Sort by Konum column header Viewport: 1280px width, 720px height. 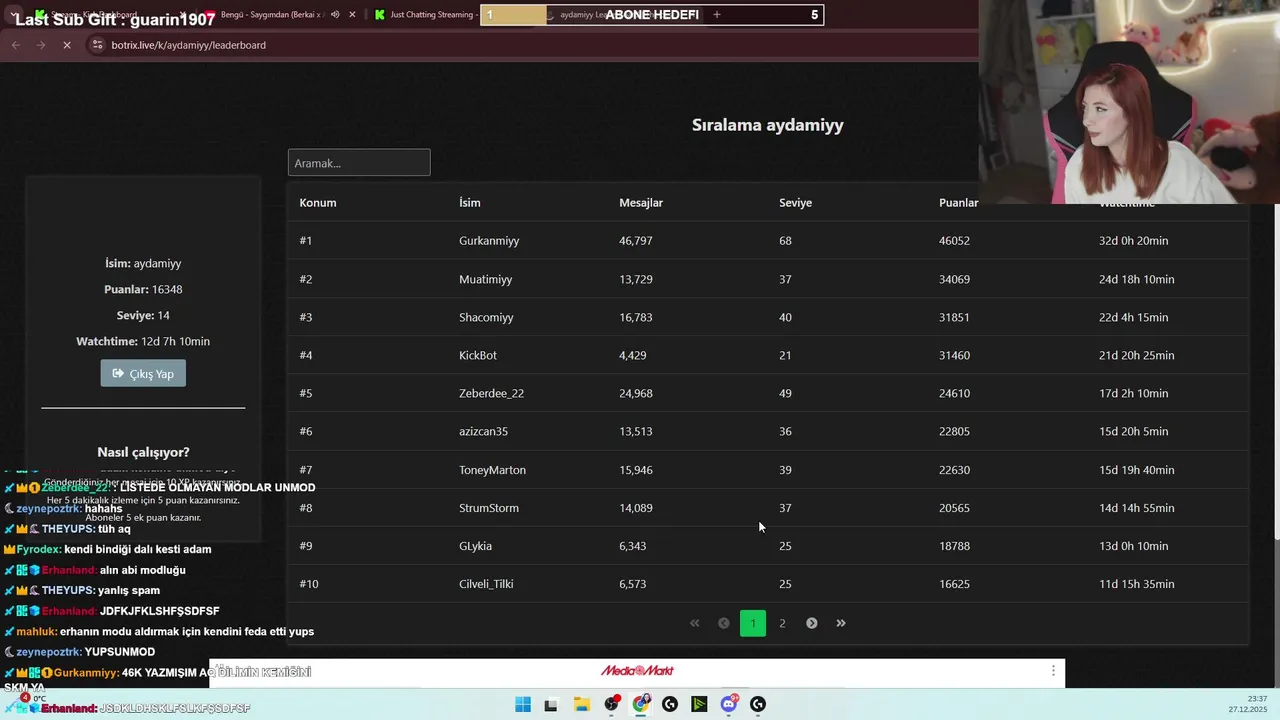point(318,202)
